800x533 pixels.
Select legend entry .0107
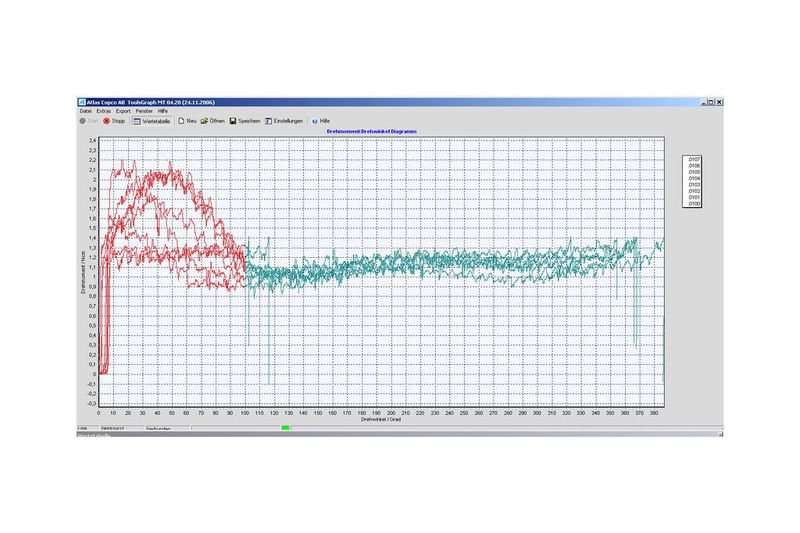[693, 160]
